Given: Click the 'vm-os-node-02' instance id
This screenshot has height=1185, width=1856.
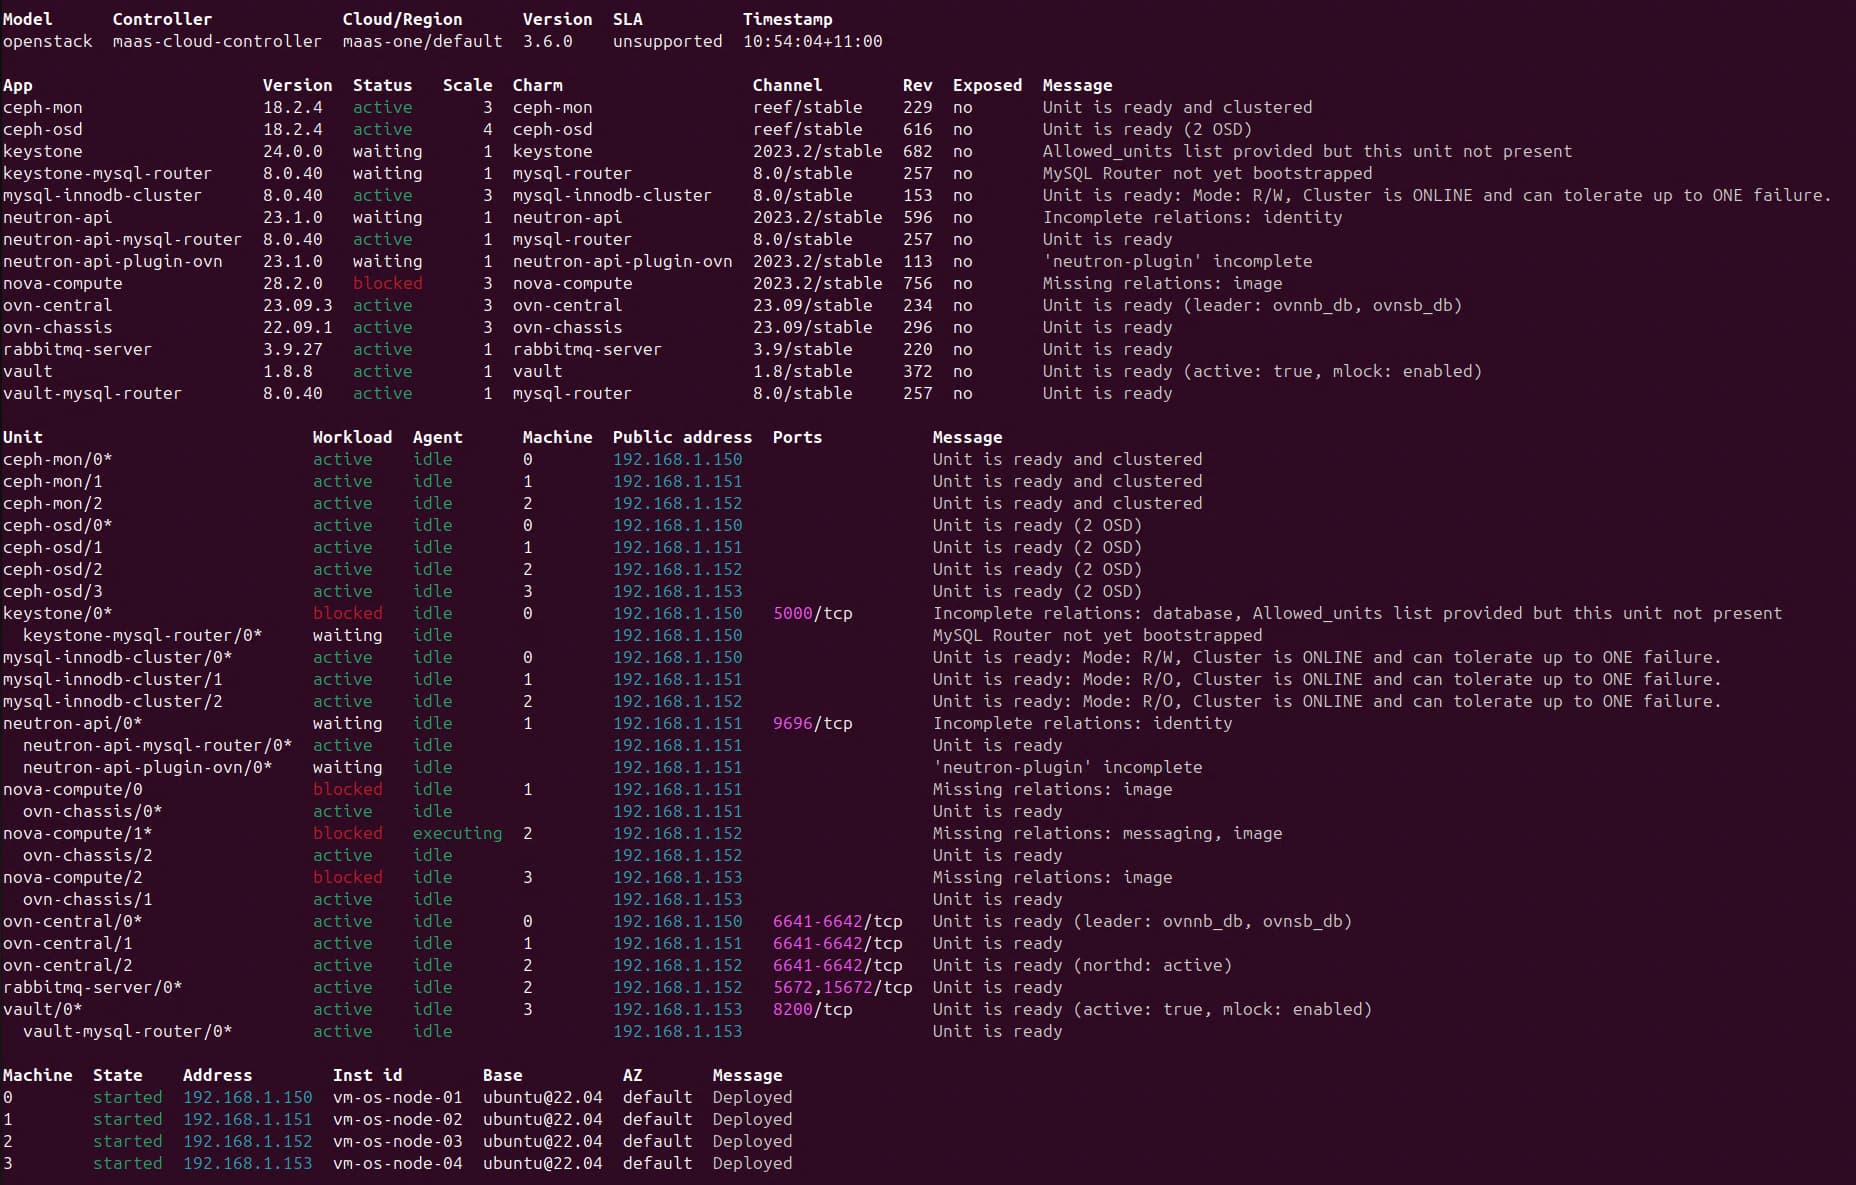Looking at the screenshot, I should (x=397, y=1119).
